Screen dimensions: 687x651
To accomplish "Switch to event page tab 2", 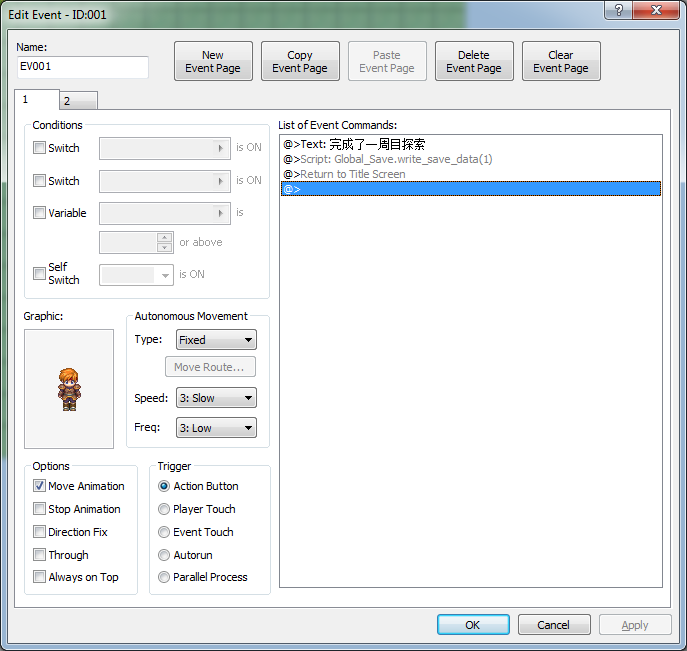I will click(78, 101).
